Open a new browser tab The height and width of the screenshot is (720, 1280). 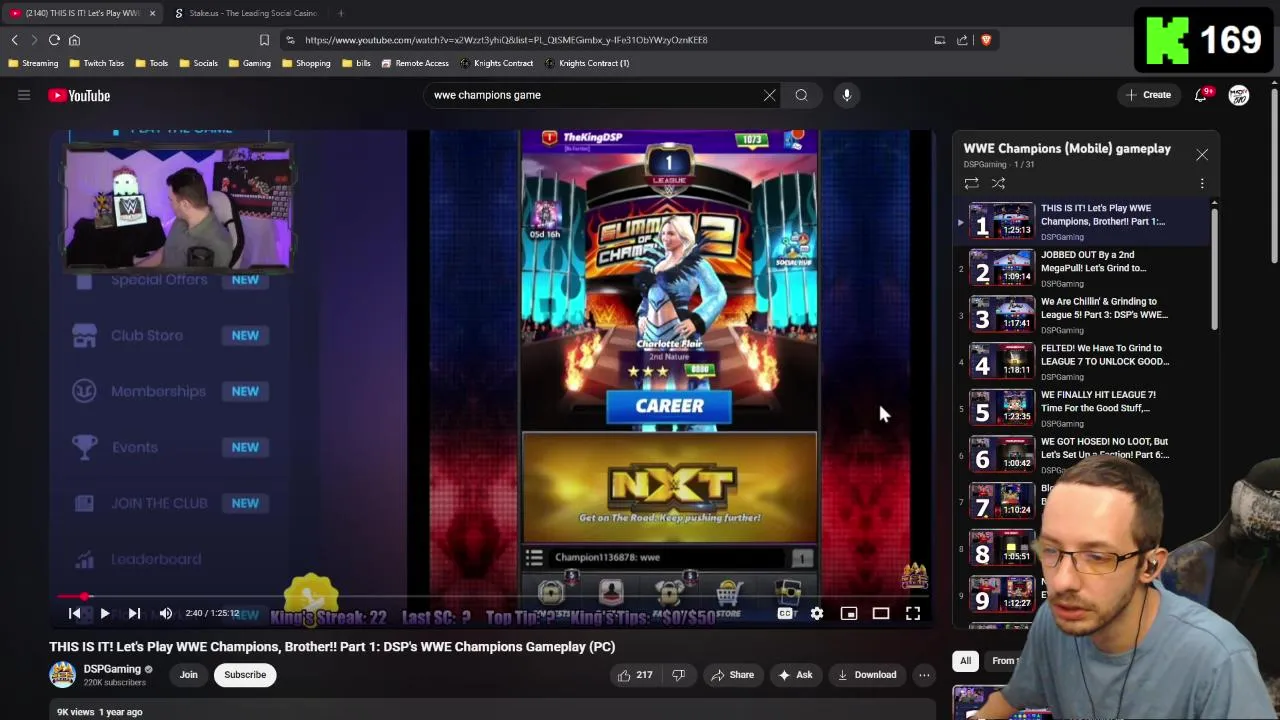point(341,13)
